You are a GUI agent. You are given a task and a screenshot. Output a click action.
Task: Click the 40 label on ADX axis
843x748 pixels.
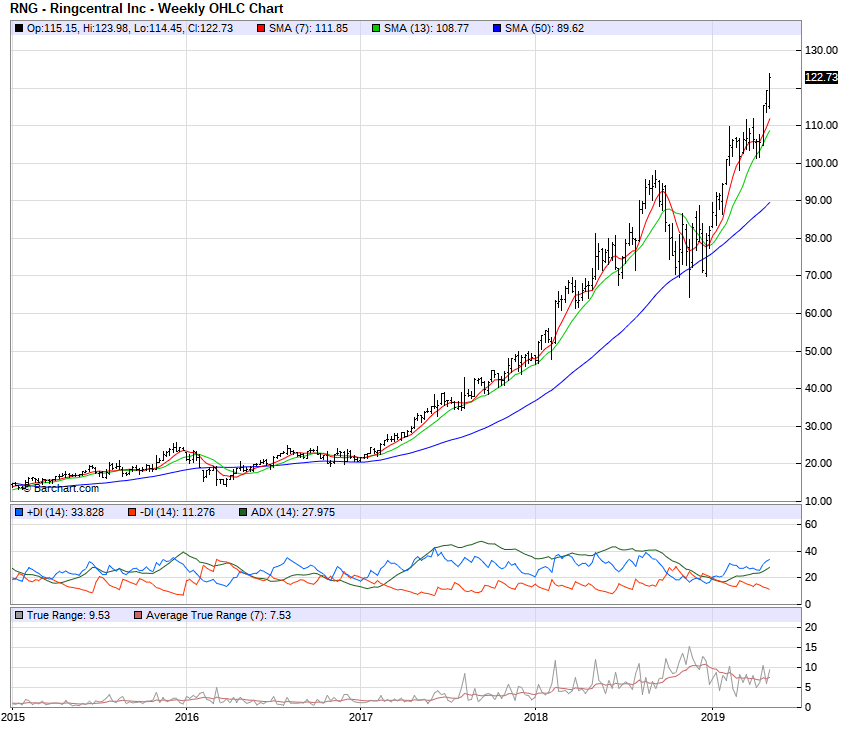[811, 551]
